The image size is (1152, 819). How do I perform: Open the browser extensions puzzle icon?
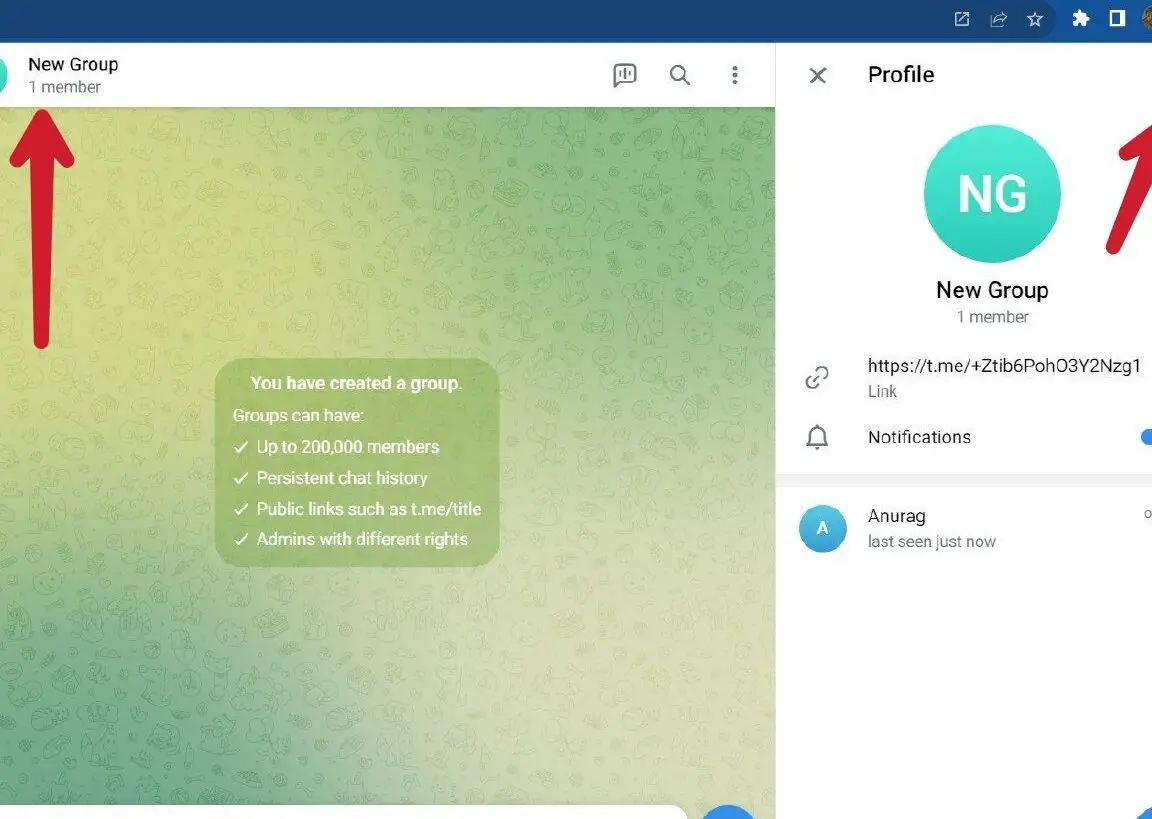click(x=1081, y=18)
